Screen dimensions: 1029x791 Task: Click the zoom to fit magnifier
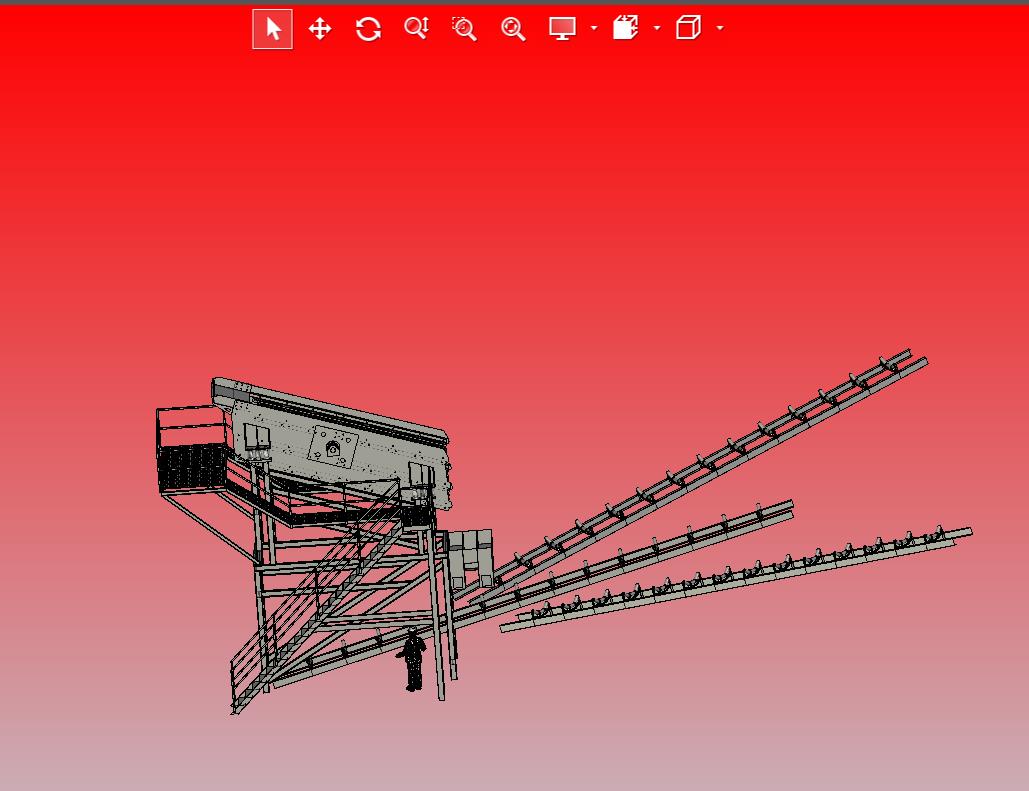pyautogui.click(x=513, y=29)
